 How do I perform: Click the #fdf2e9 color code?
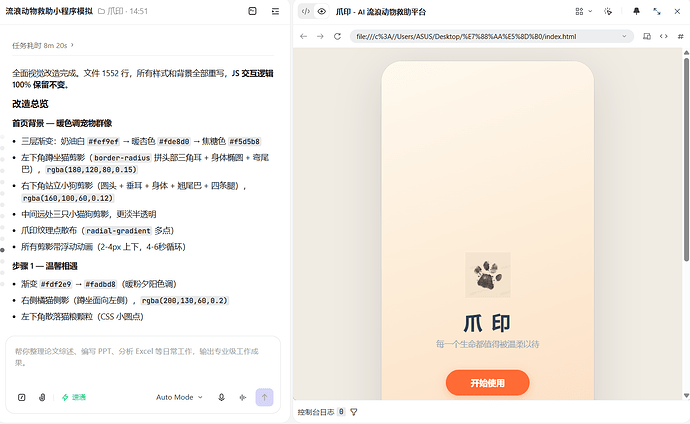56,284
